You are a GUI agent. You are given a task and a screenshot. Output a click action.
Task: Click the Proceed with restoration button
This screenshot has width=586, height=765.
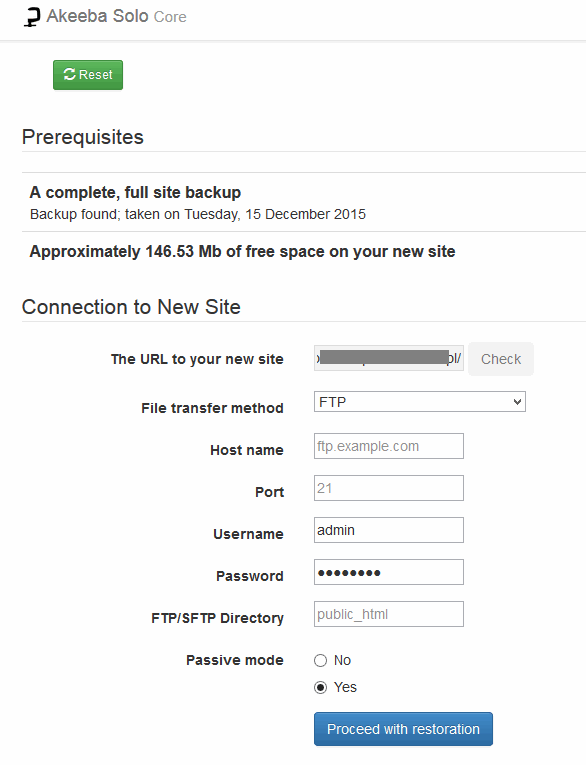tap(404, 729)
